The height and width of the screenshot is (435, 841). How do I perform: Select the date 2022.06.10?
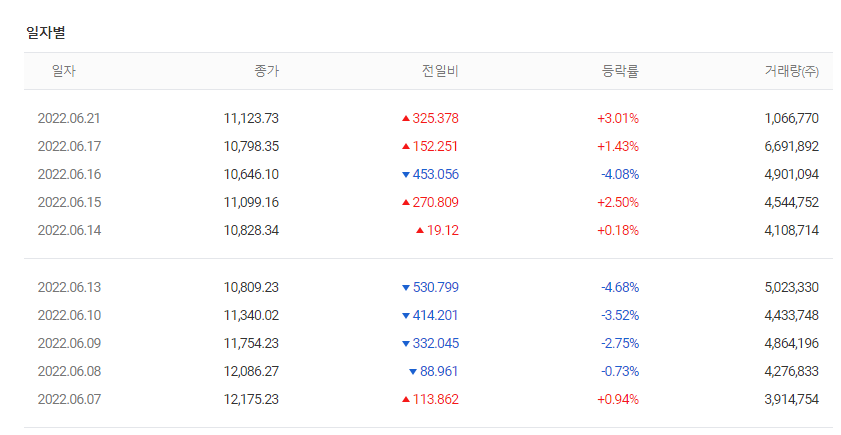[x=69, y=315]
